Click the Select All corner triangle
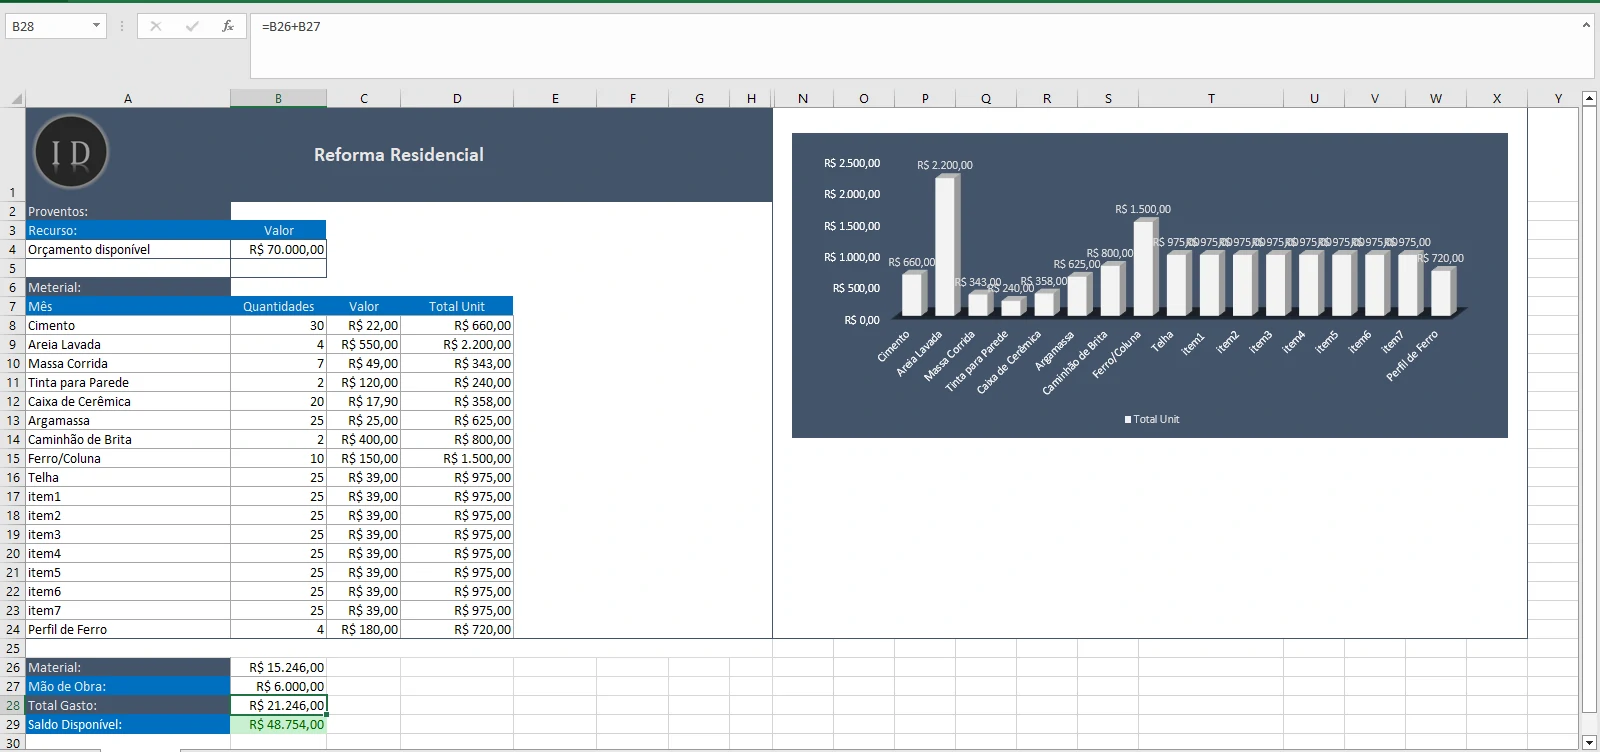The height and width of the screenshot is (752, 1600). point(16,98)
